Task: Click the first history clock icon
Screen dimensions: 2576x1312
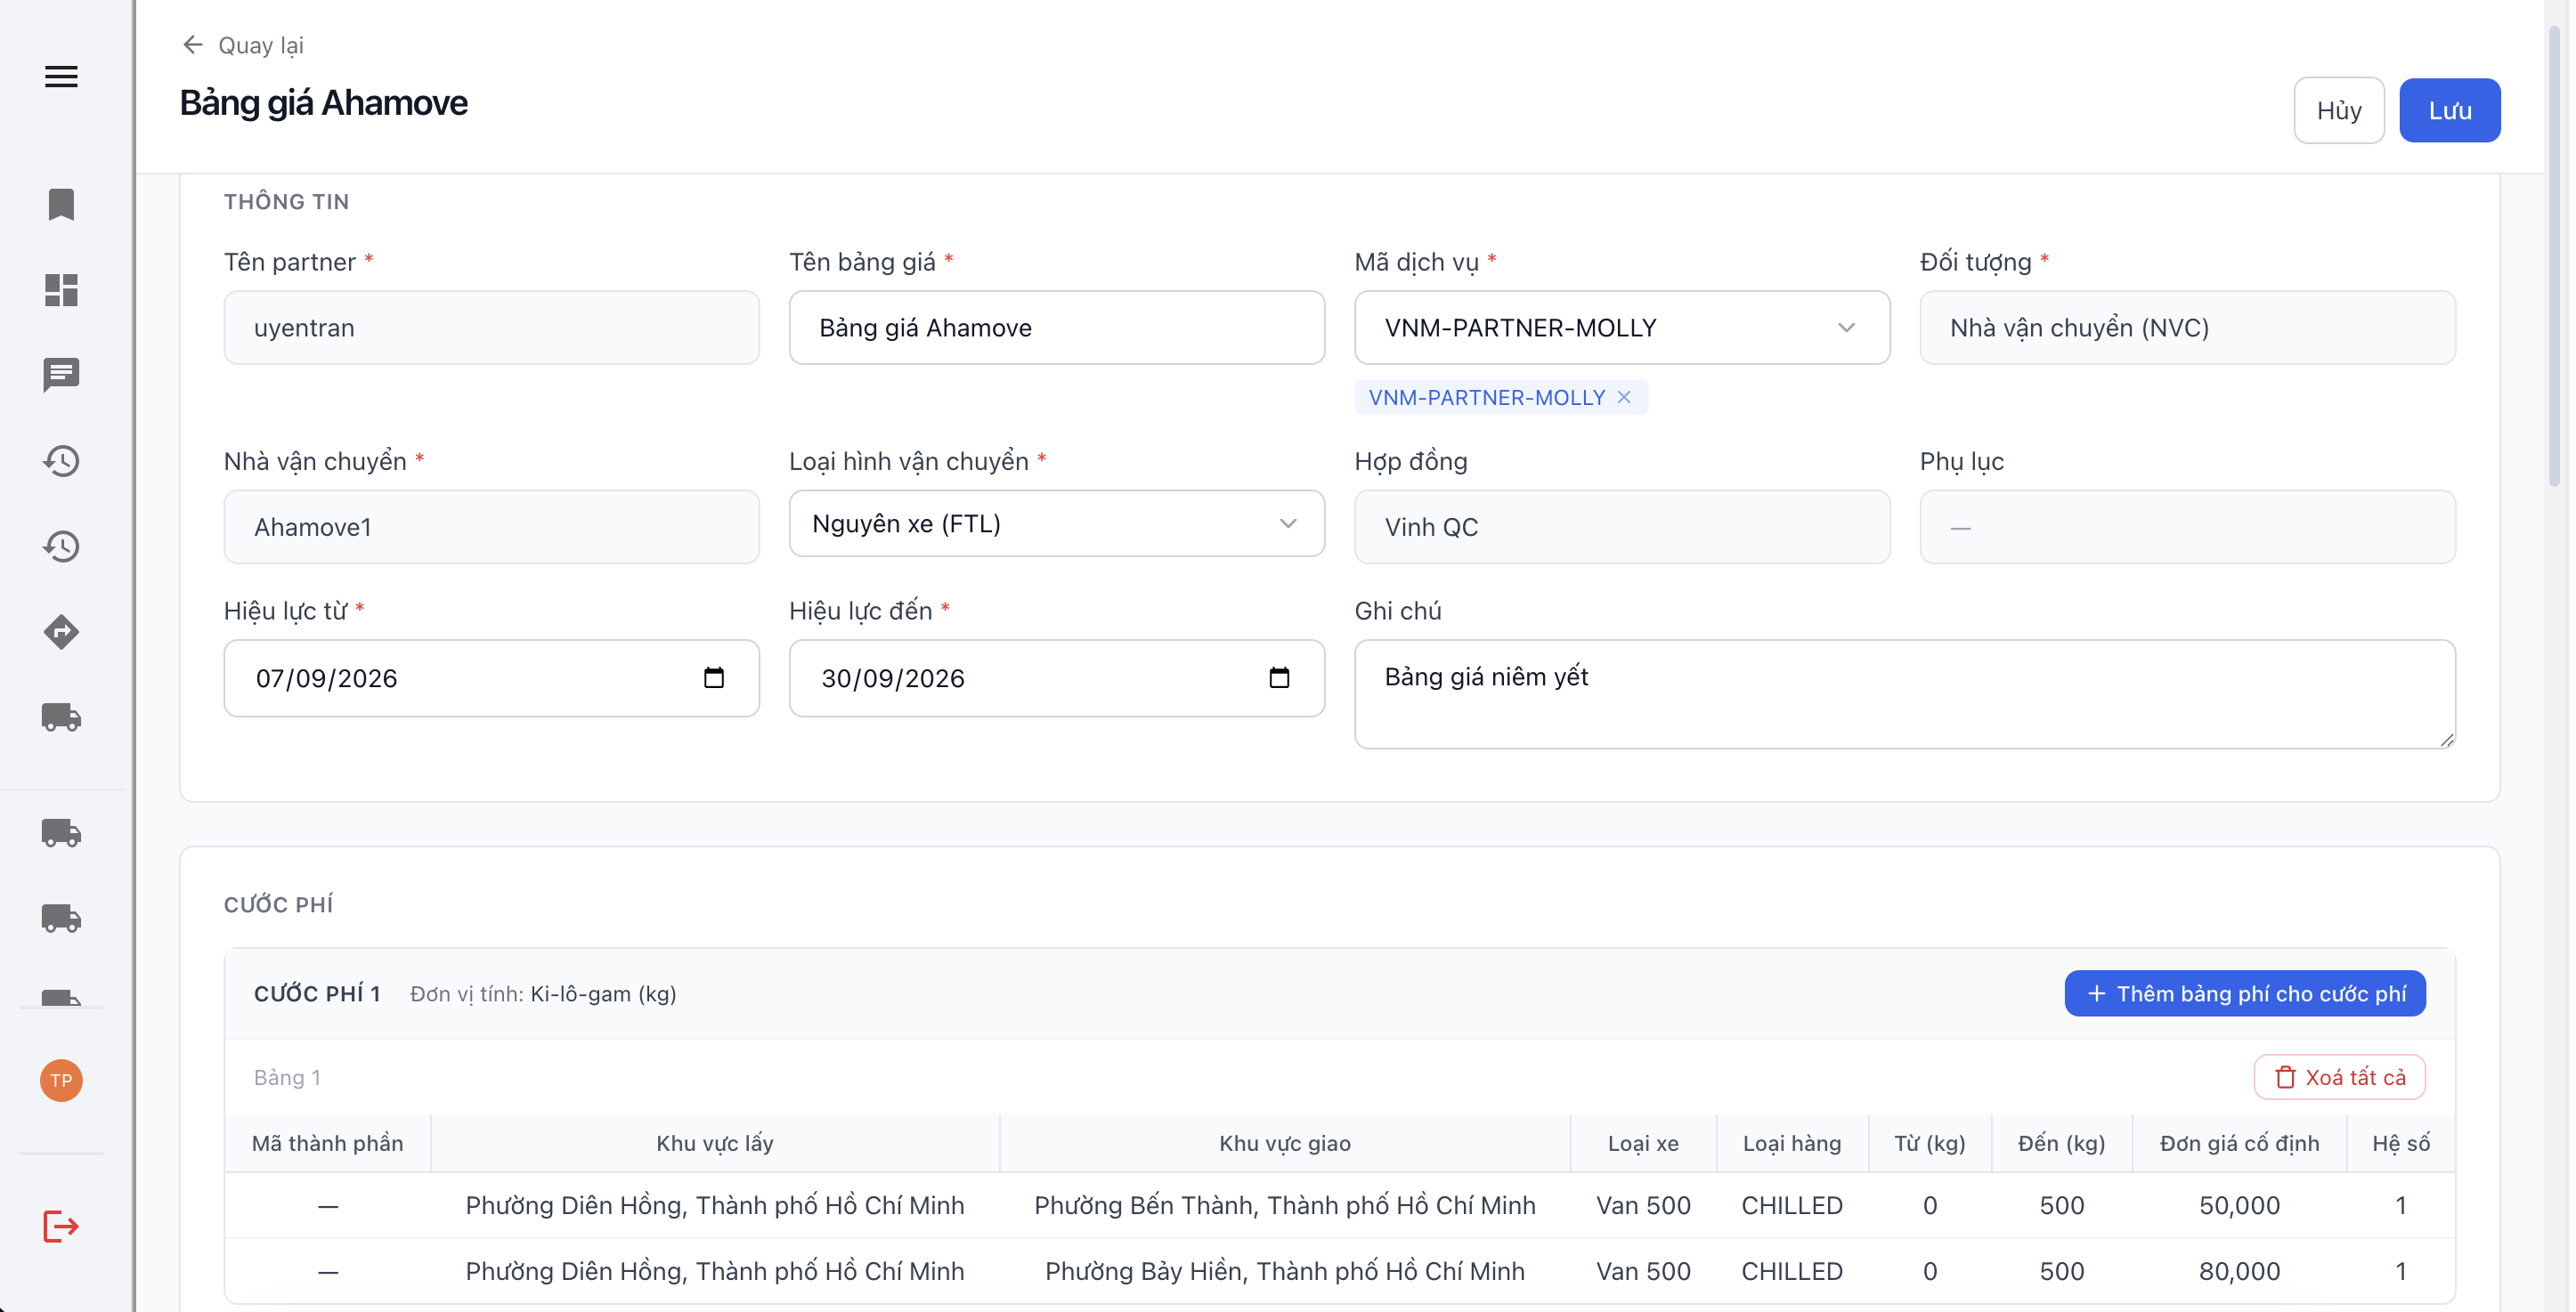Action: [x=61, y=461]
